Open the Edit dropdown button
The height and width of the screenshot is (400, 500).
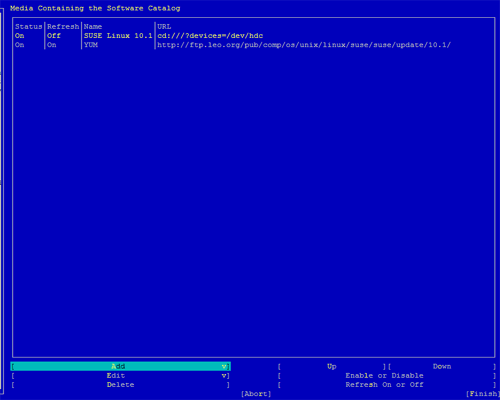click(120, 376)
